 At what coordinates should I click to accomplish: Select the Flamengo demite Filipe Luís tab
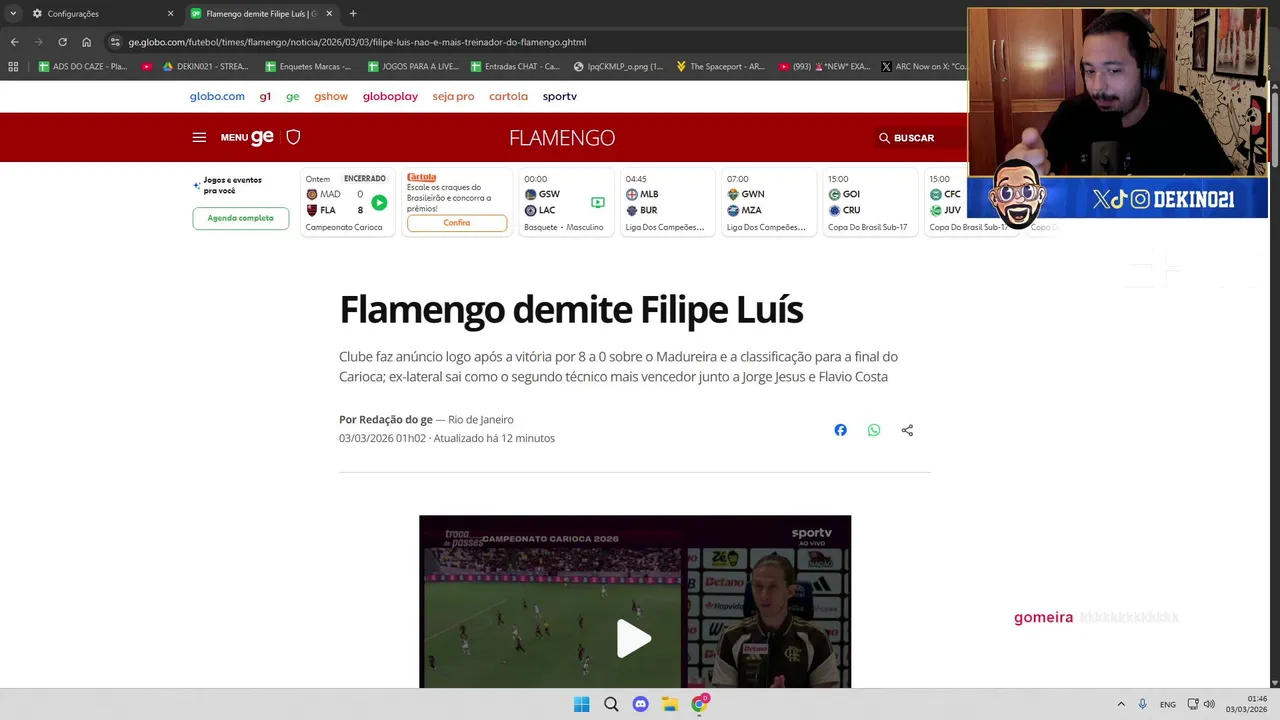pos(262,14)
